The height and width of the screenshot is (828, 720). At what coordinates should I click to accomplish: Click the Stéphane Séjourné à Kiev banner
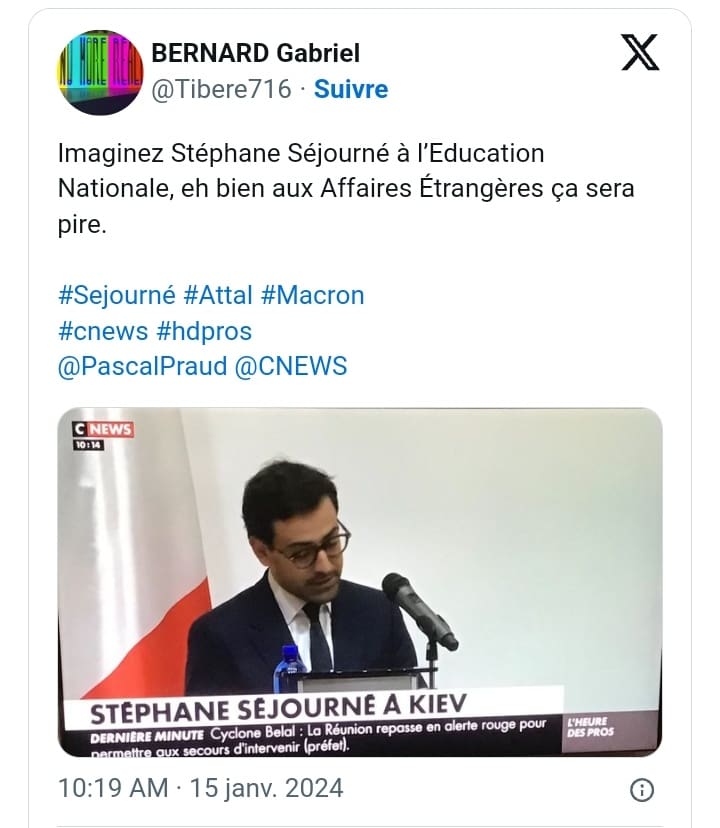(278, 708)
